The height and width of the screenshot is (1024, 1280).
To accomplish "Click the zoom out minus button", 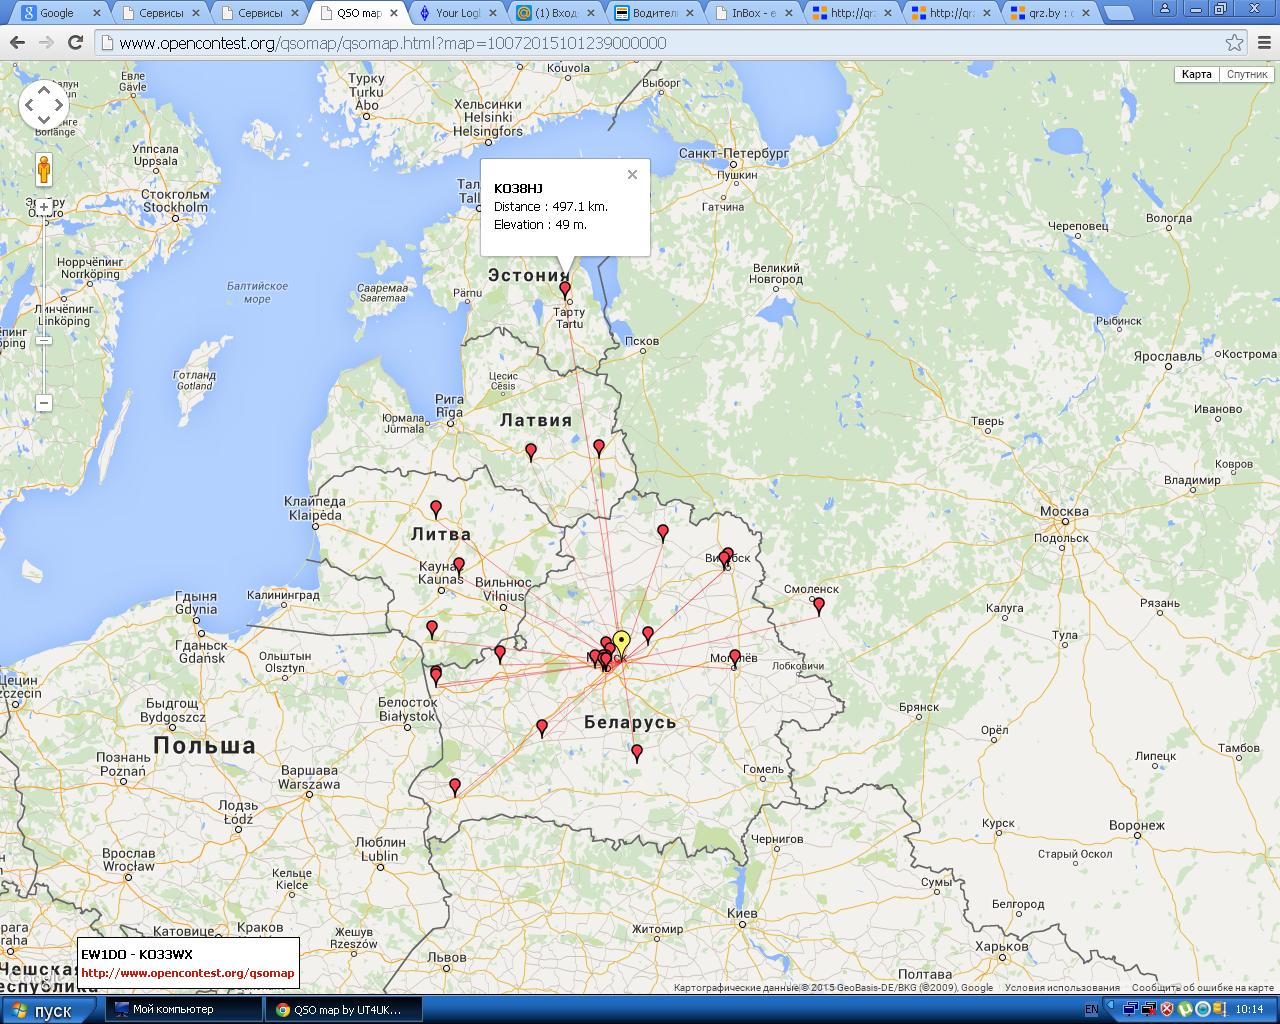I will pos(44,403).
